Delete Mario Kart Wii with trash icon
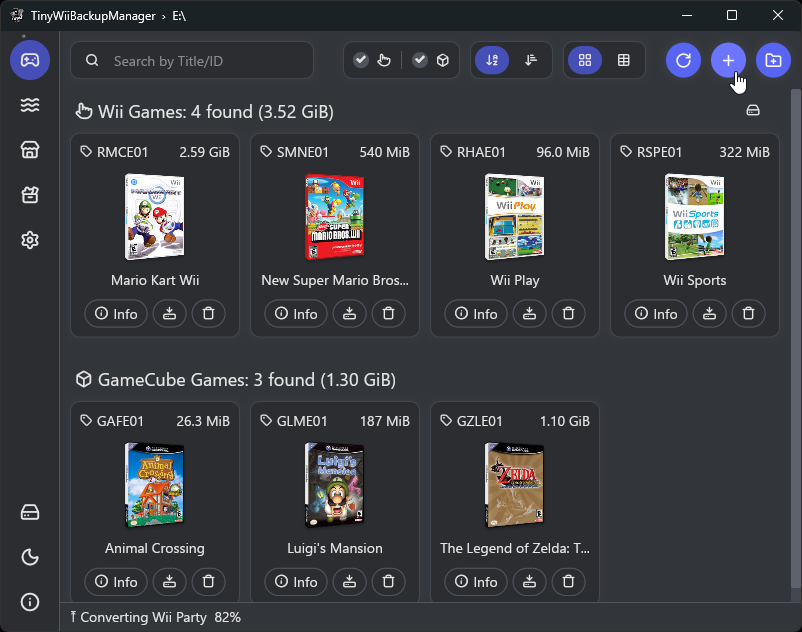The image size is (802, 632). pos(208,314)
